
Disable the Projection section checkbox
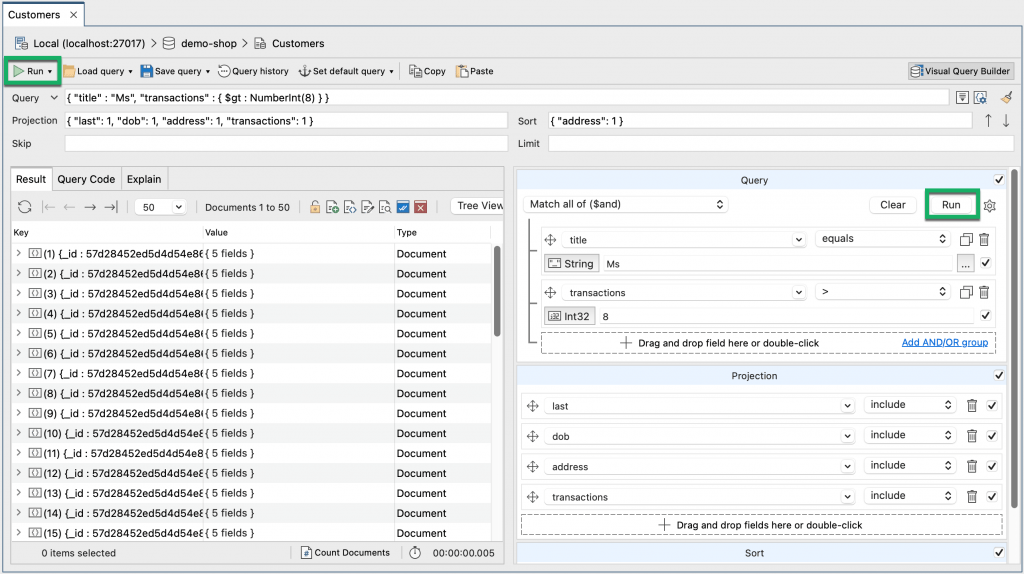[x=999, y=376]
